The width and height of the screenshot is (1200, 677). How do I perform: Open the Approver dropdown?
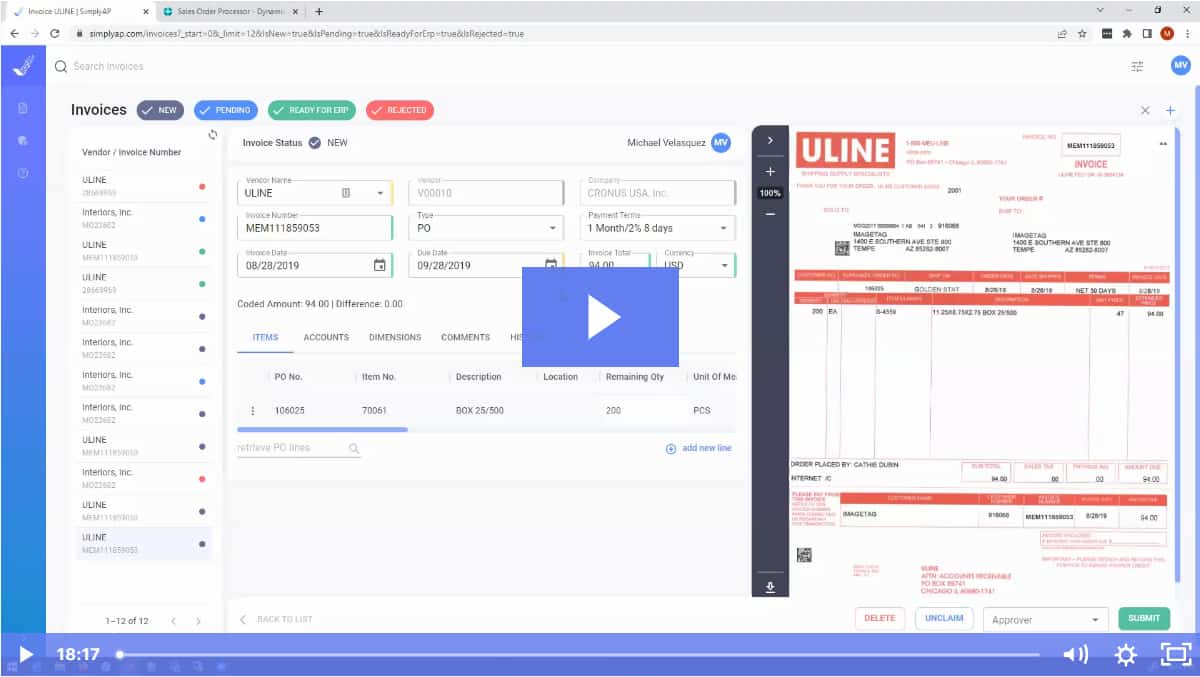coord(1046,620)
